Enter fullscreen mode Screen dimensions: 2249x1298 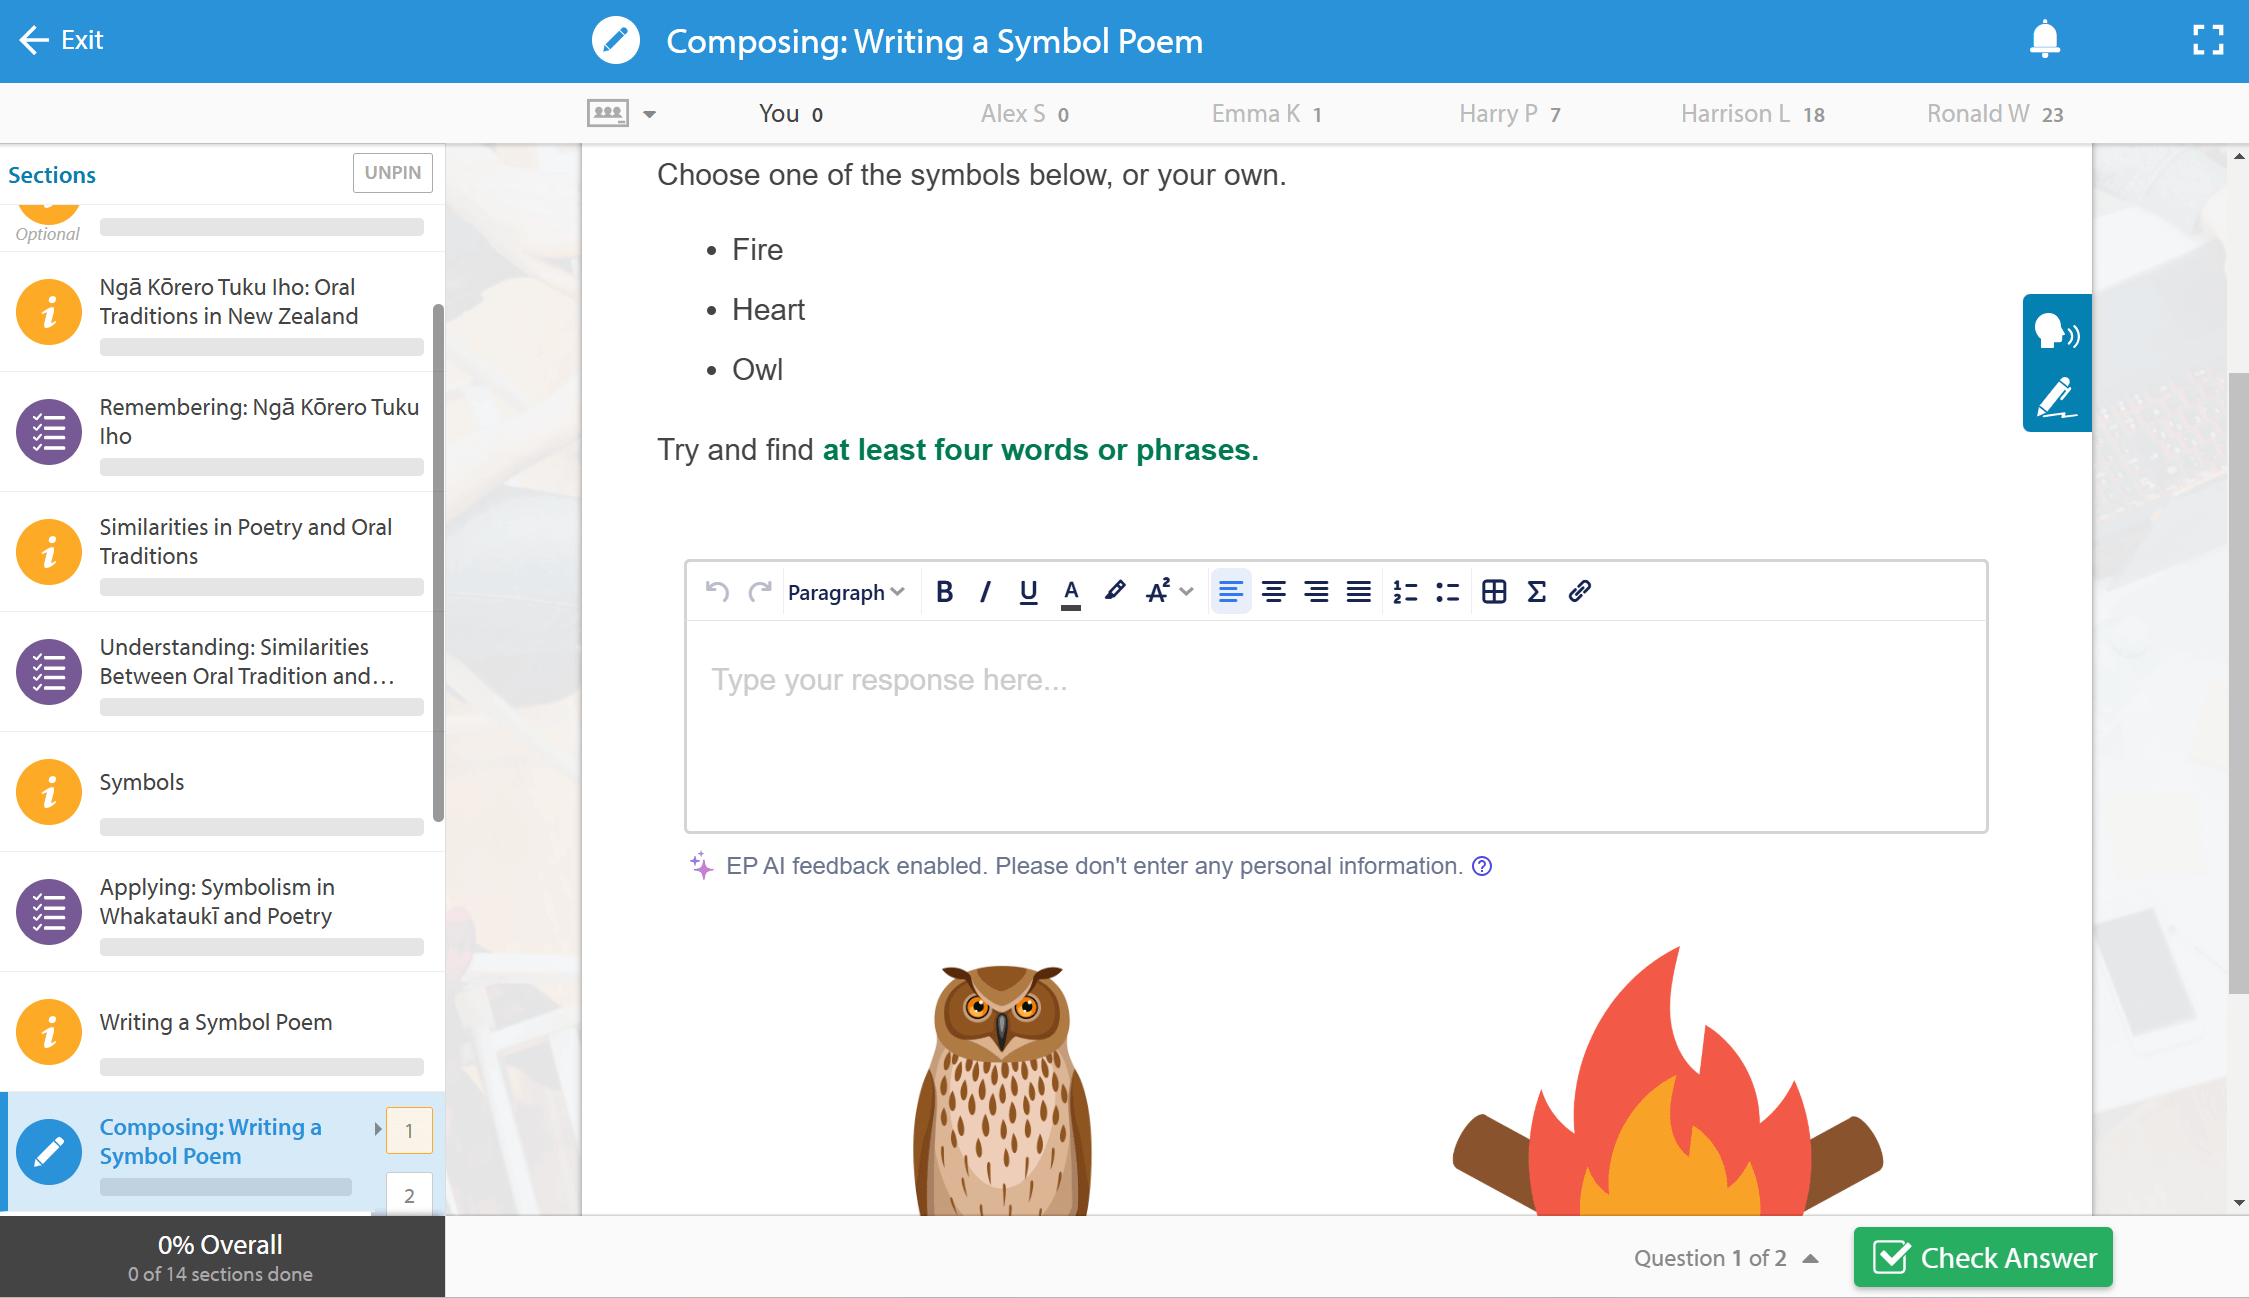pos(2208,40)
